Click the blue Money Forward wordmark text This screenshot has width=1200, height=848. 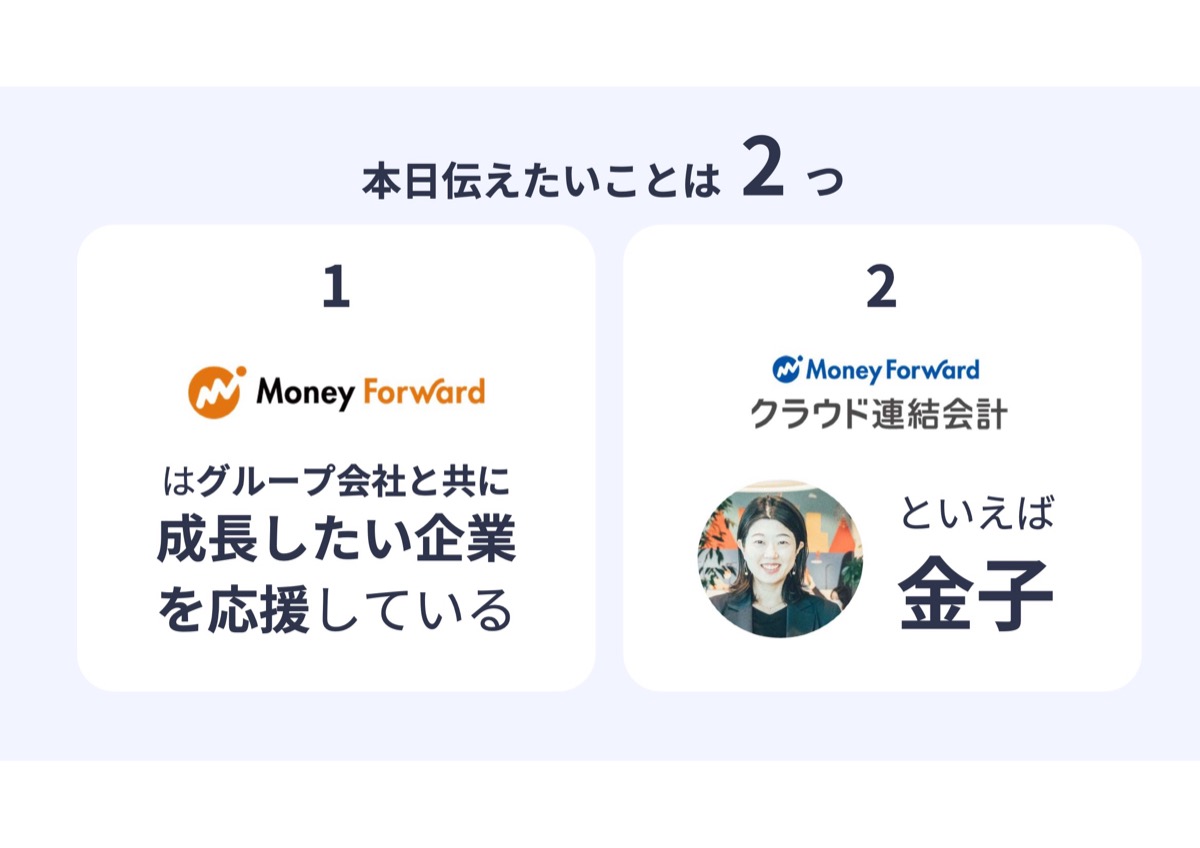[x=893, y=370]
